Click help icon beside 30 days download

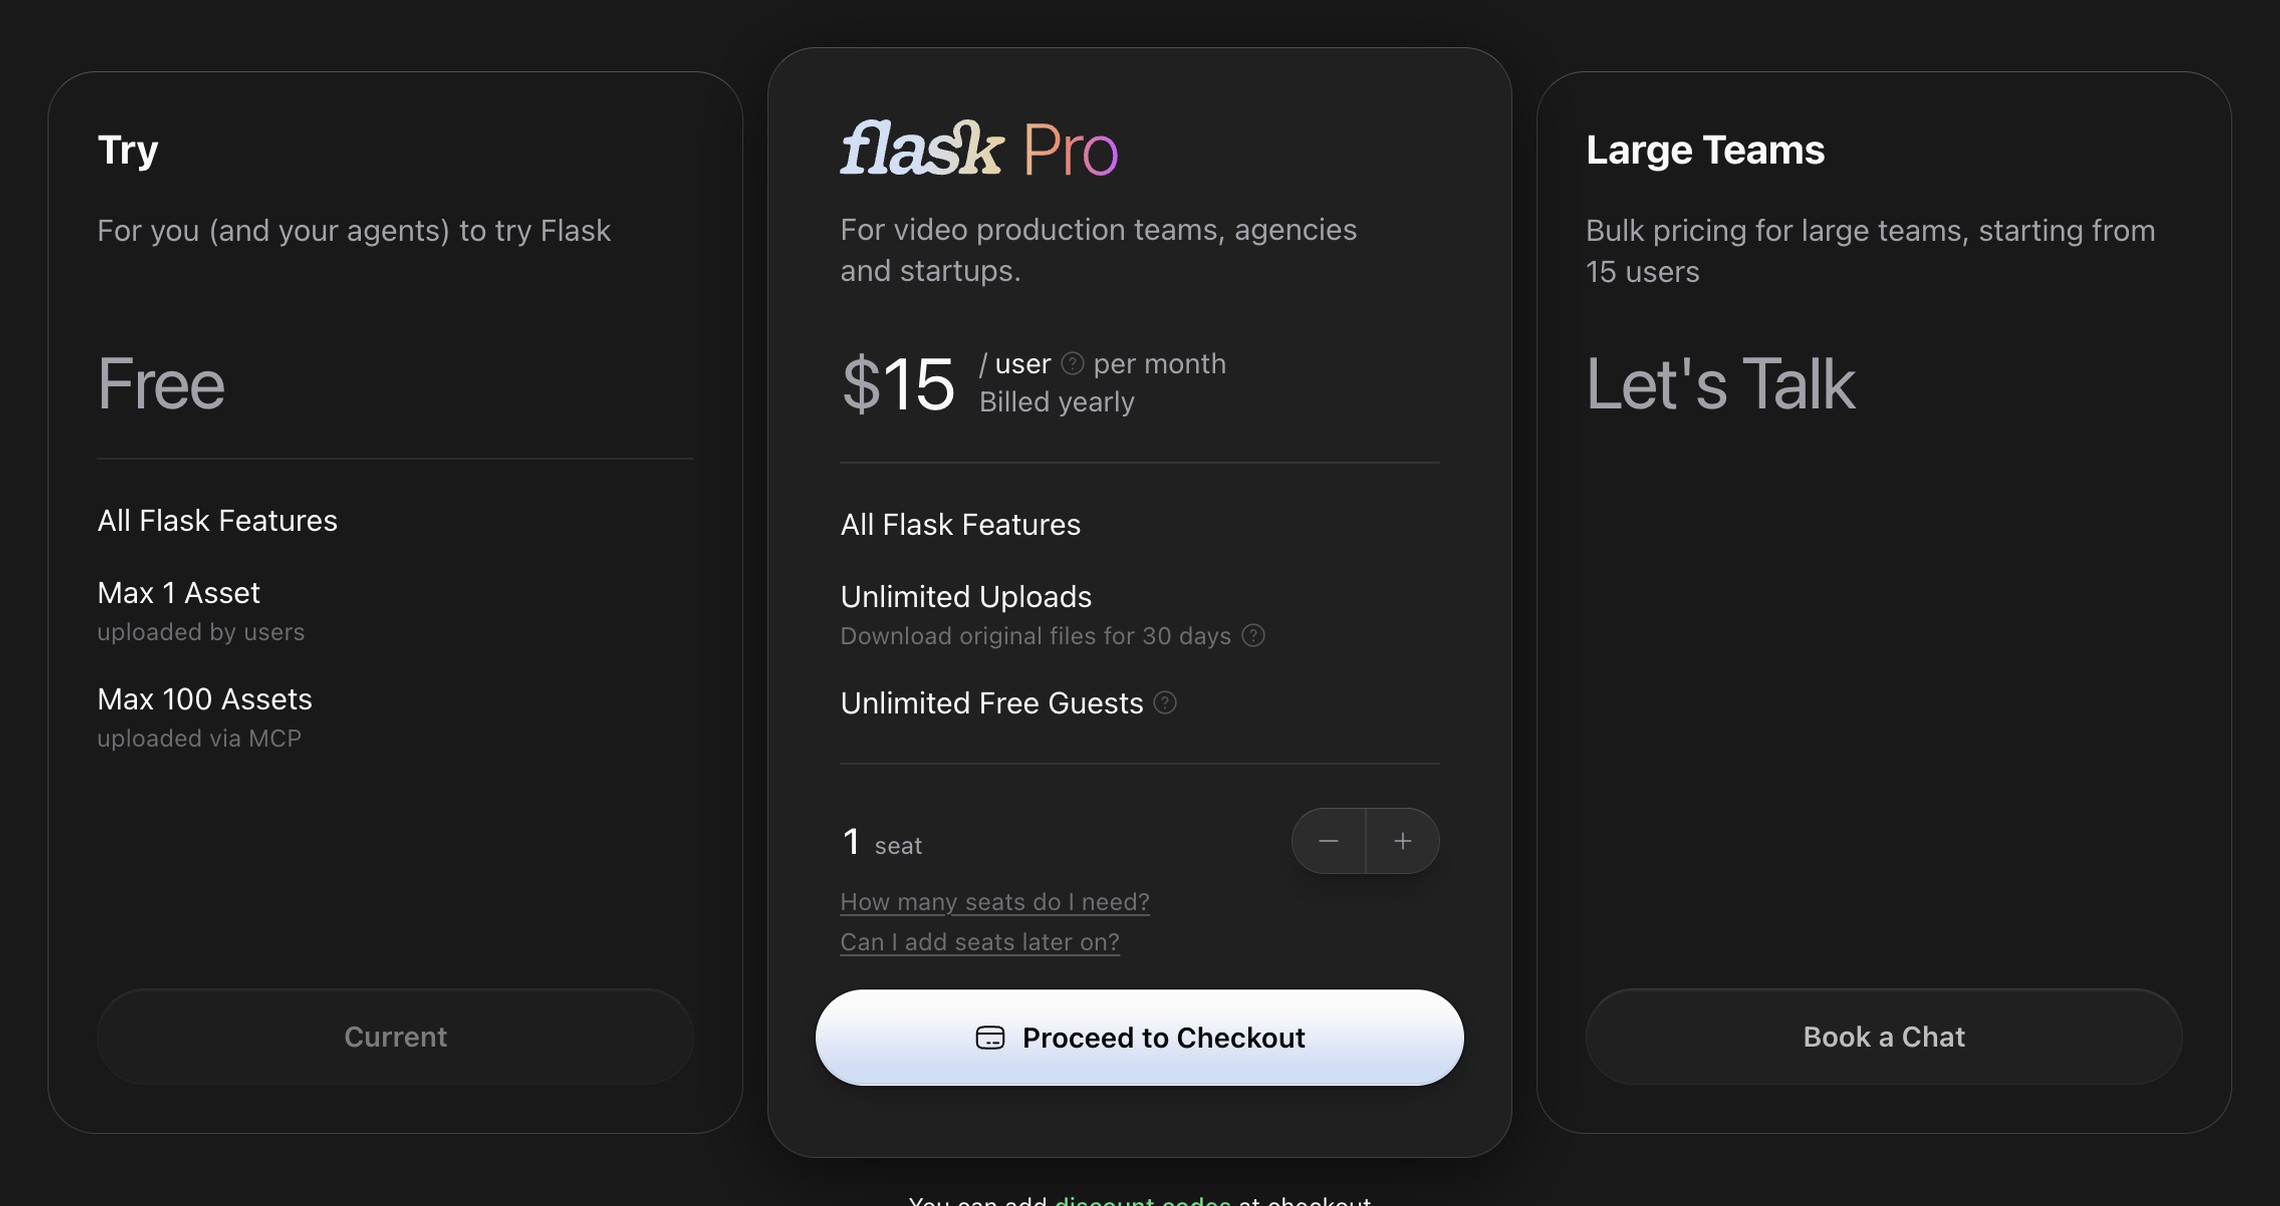pyautogui.click(x=1253, y=636)
